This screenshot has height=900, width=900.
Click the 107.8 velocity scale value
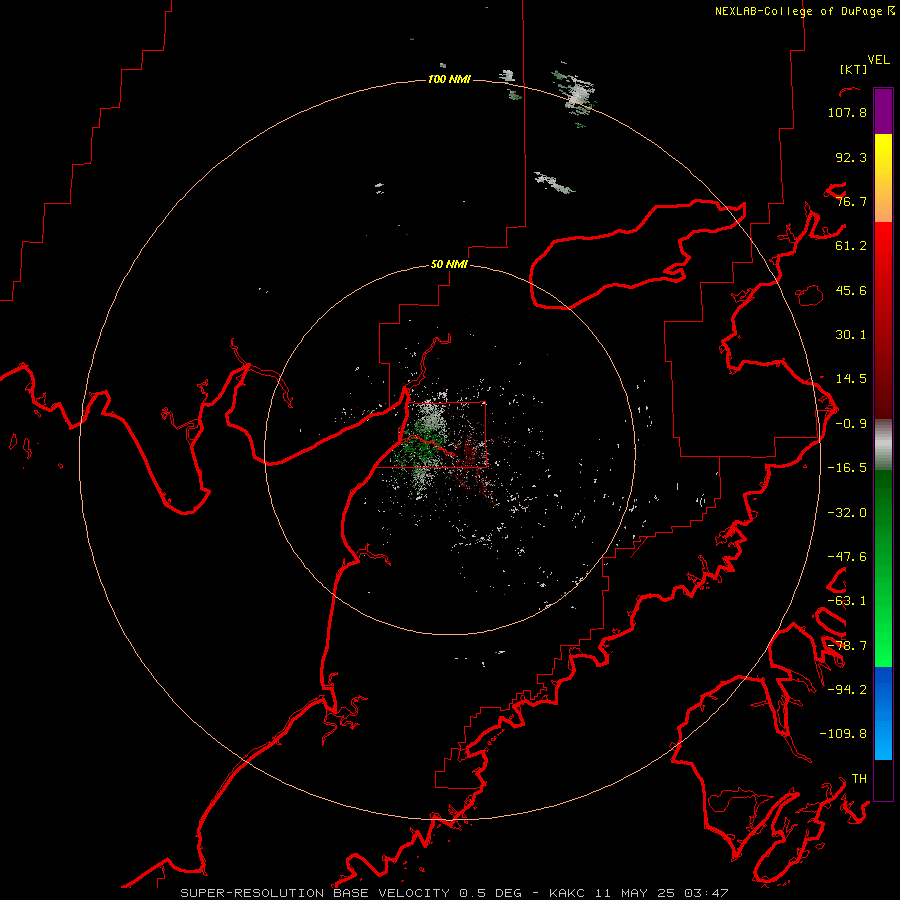tap(847, 112)
